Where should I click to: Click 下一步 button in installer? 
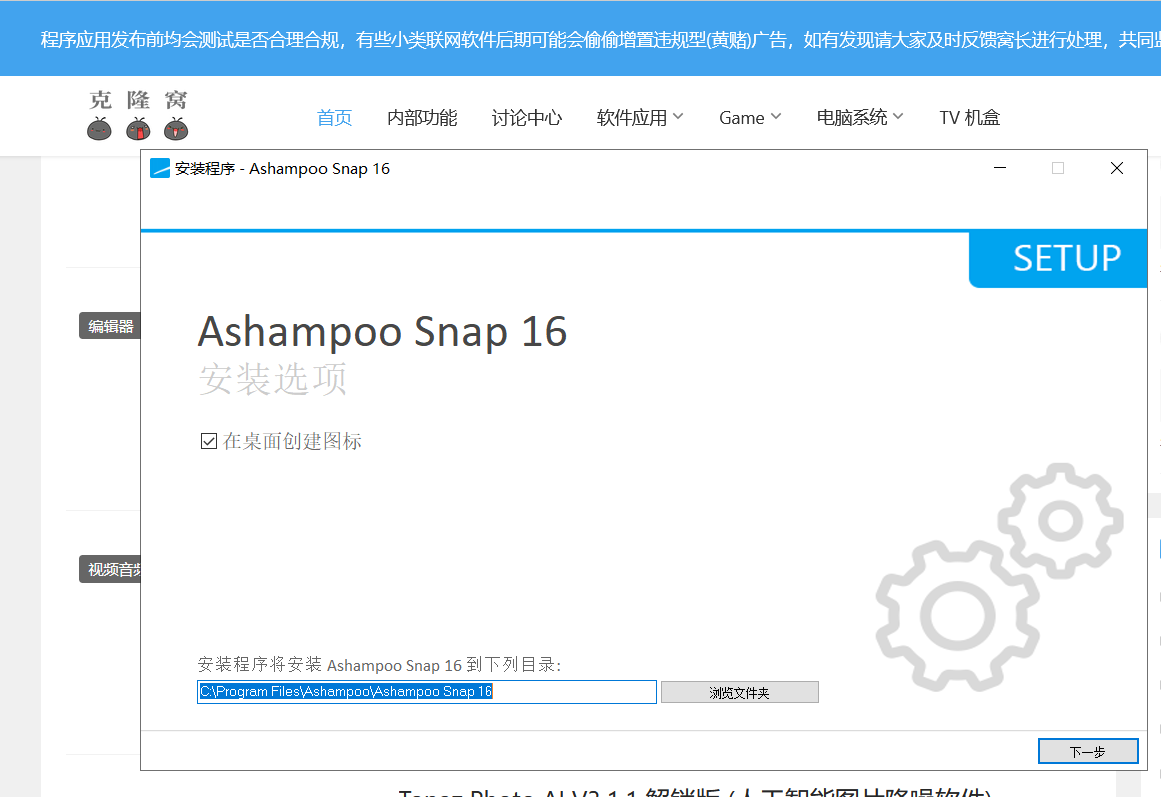(x=1088, y=751)
